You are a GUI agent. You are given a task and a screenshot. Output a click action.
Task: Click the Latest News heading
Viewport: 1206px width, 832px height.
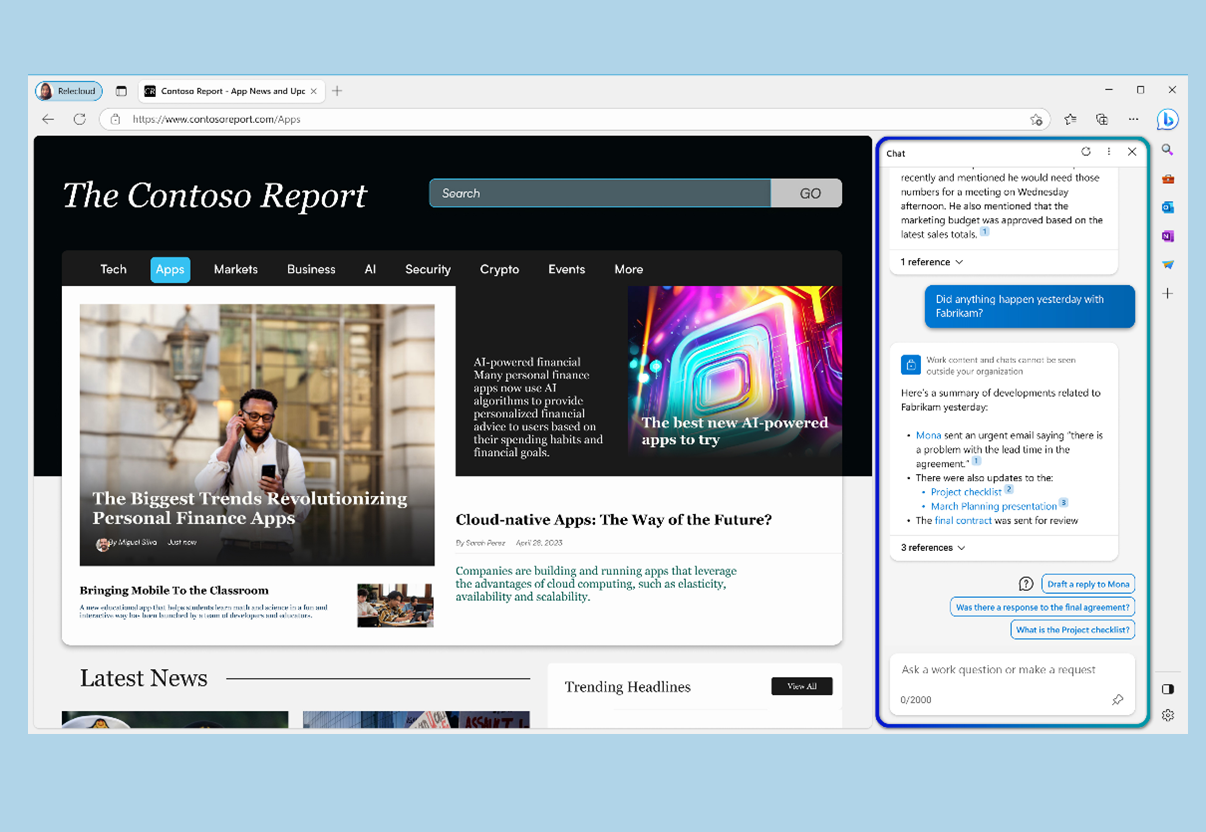(144, 678)
